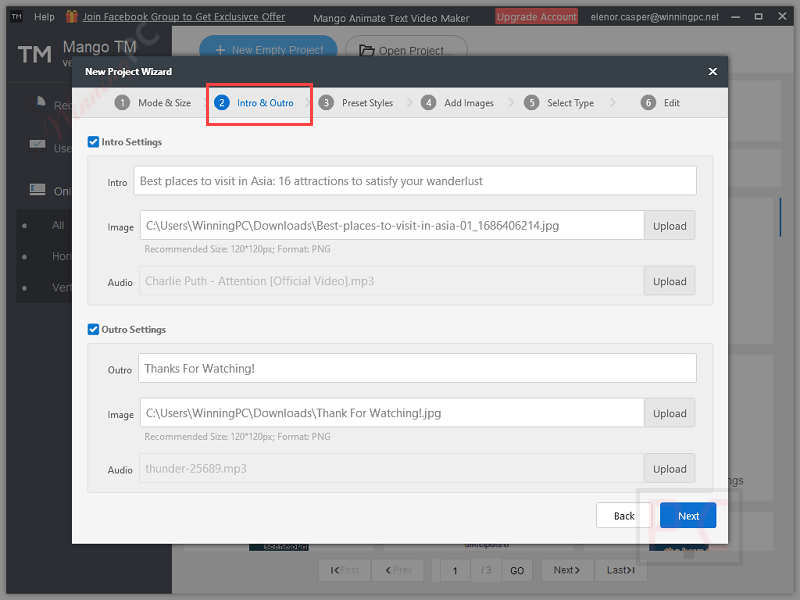Select the All category in the sidebar
Image resolution: width=800 pixels, height=600 pixels.
point(58,225)
